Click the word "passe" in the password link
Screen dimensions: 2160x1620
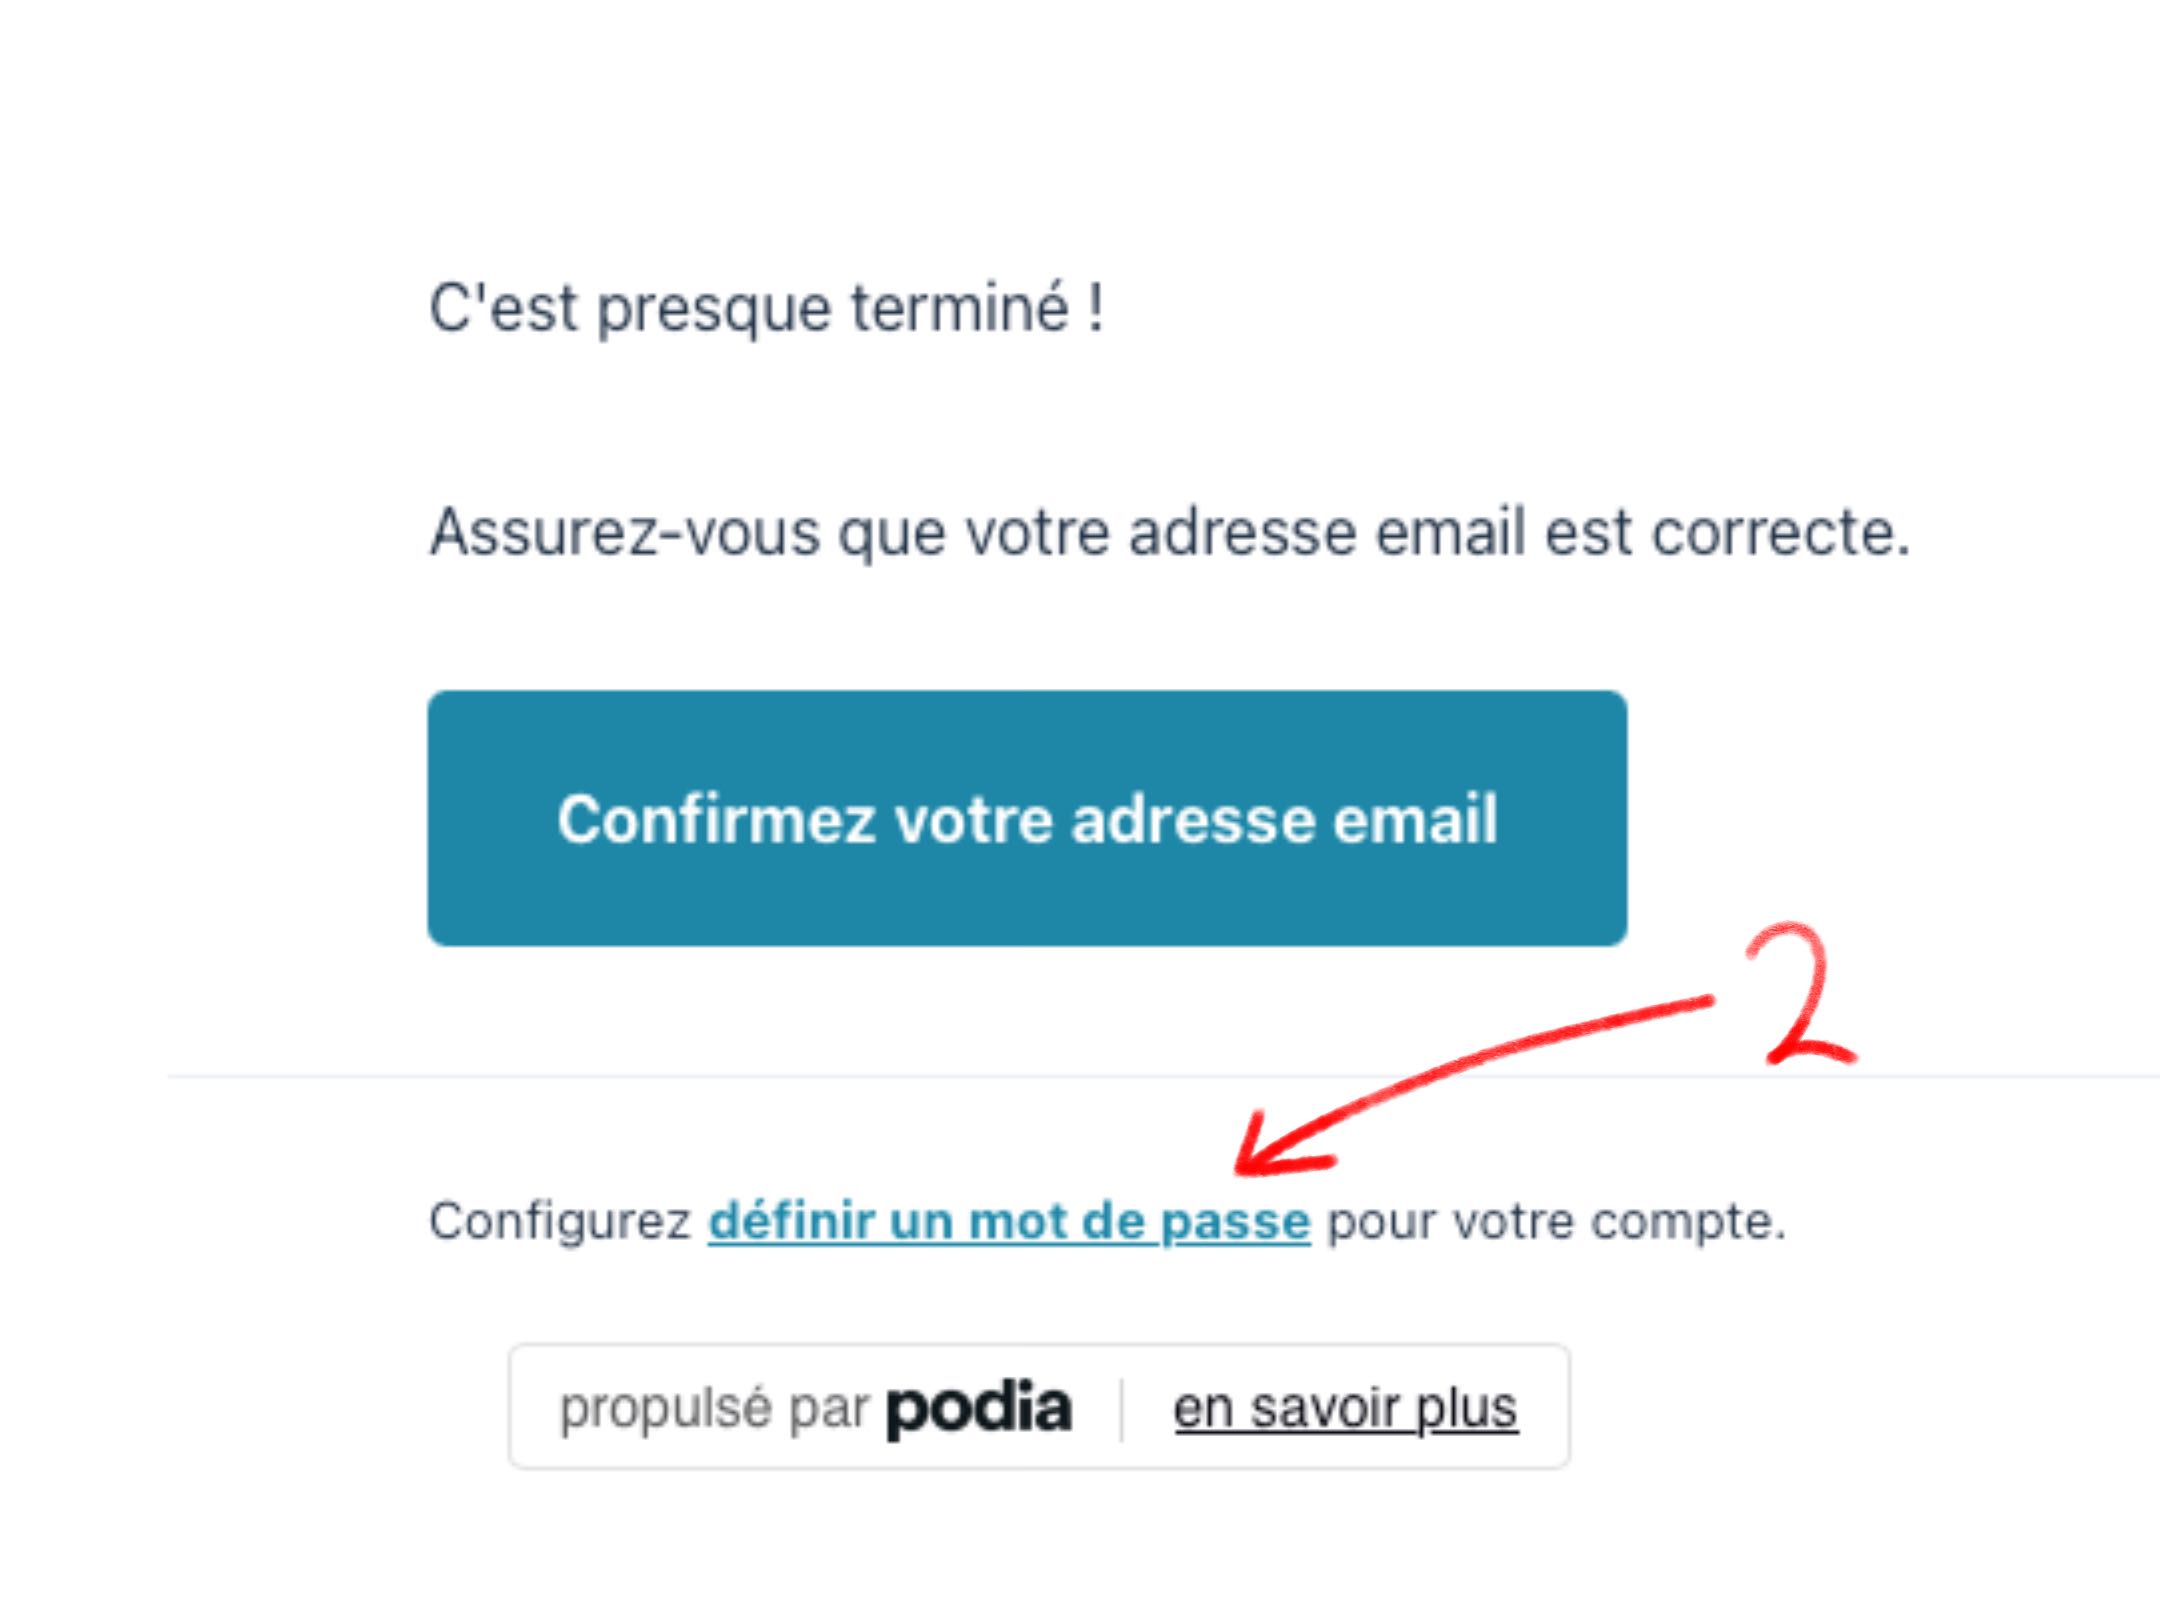pos(1235,1221)
